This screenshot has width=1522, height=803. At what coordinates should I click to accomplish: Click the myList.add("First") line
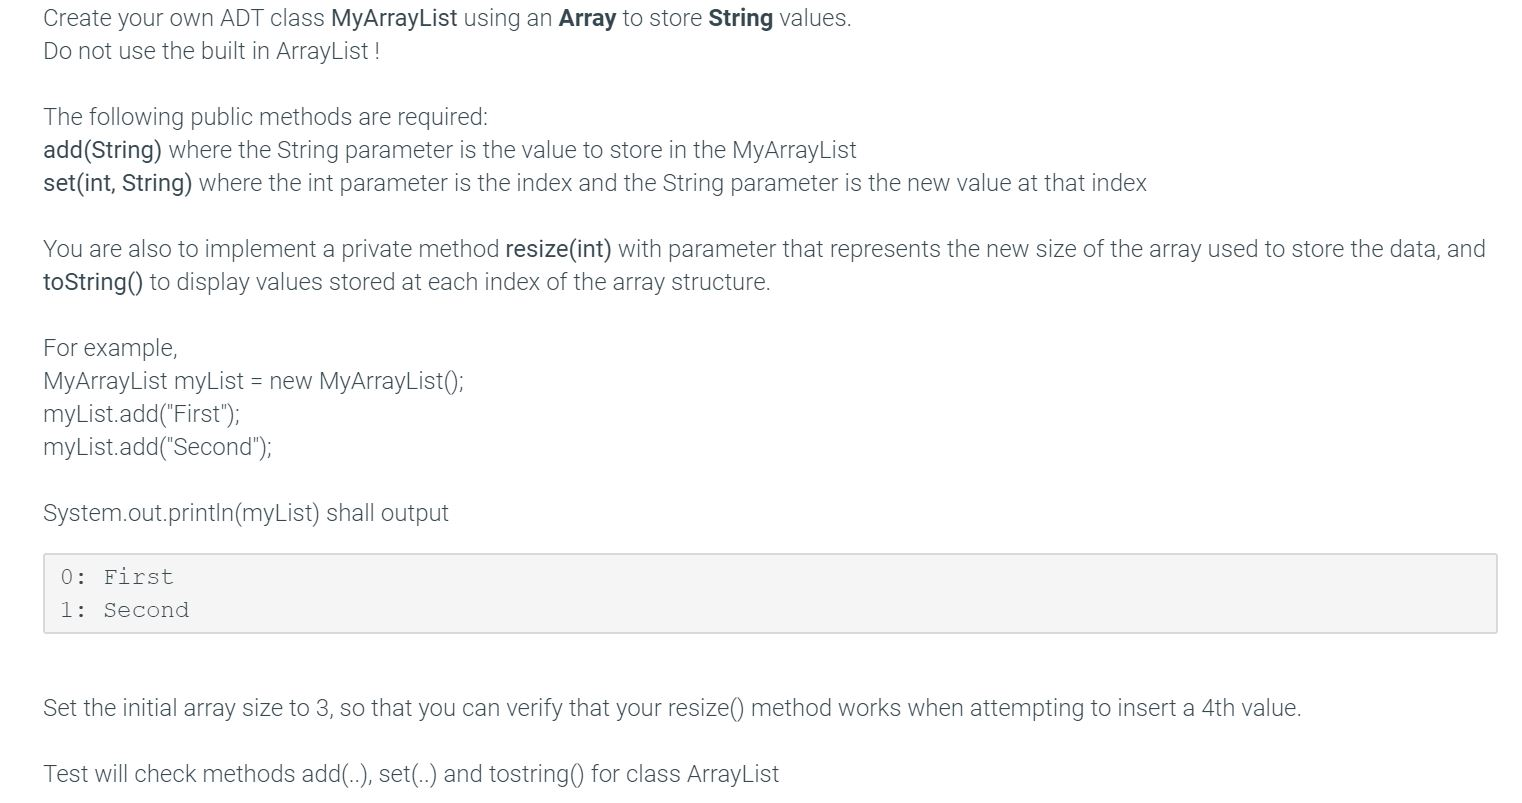click(141, 414)
